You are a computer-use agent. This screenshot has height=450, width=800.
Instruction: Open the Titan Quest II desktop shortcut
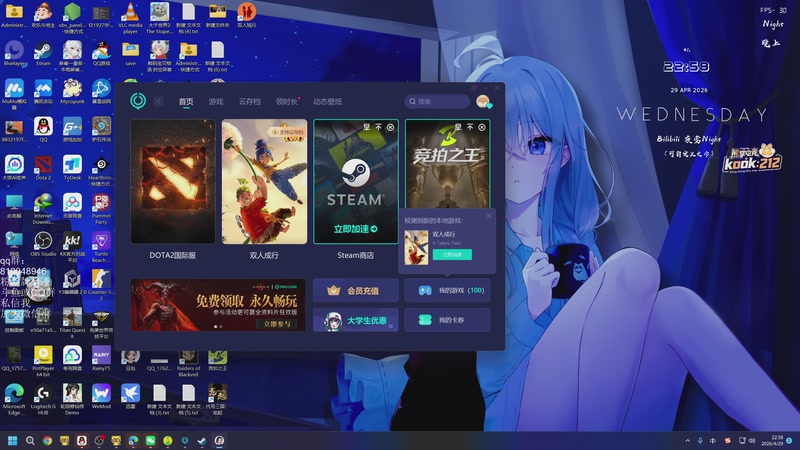tap(72, 323)
